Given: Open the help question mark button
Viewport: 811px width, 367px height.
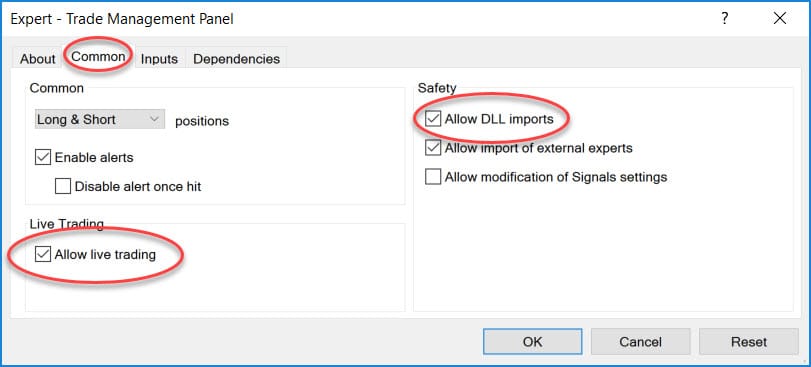Looking at the screenshot, I should pyautogui.click(x=725, y=19).
